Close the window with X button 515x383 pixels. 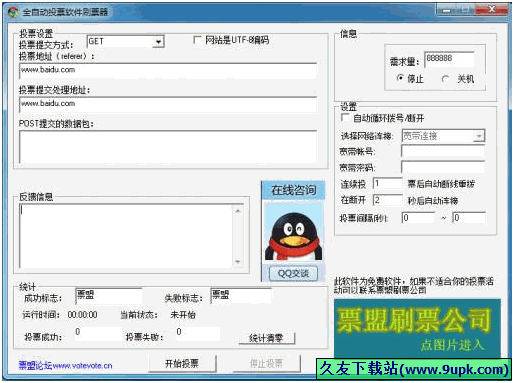click(x=491, y=10)
